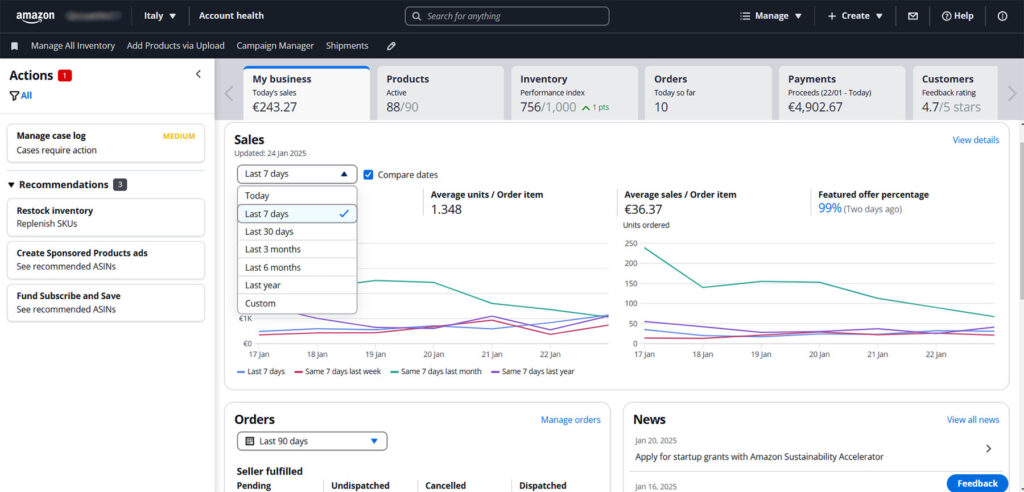Open the Products card tab
The width and height of the screenshot is (1024, 492).
(440, 93)
